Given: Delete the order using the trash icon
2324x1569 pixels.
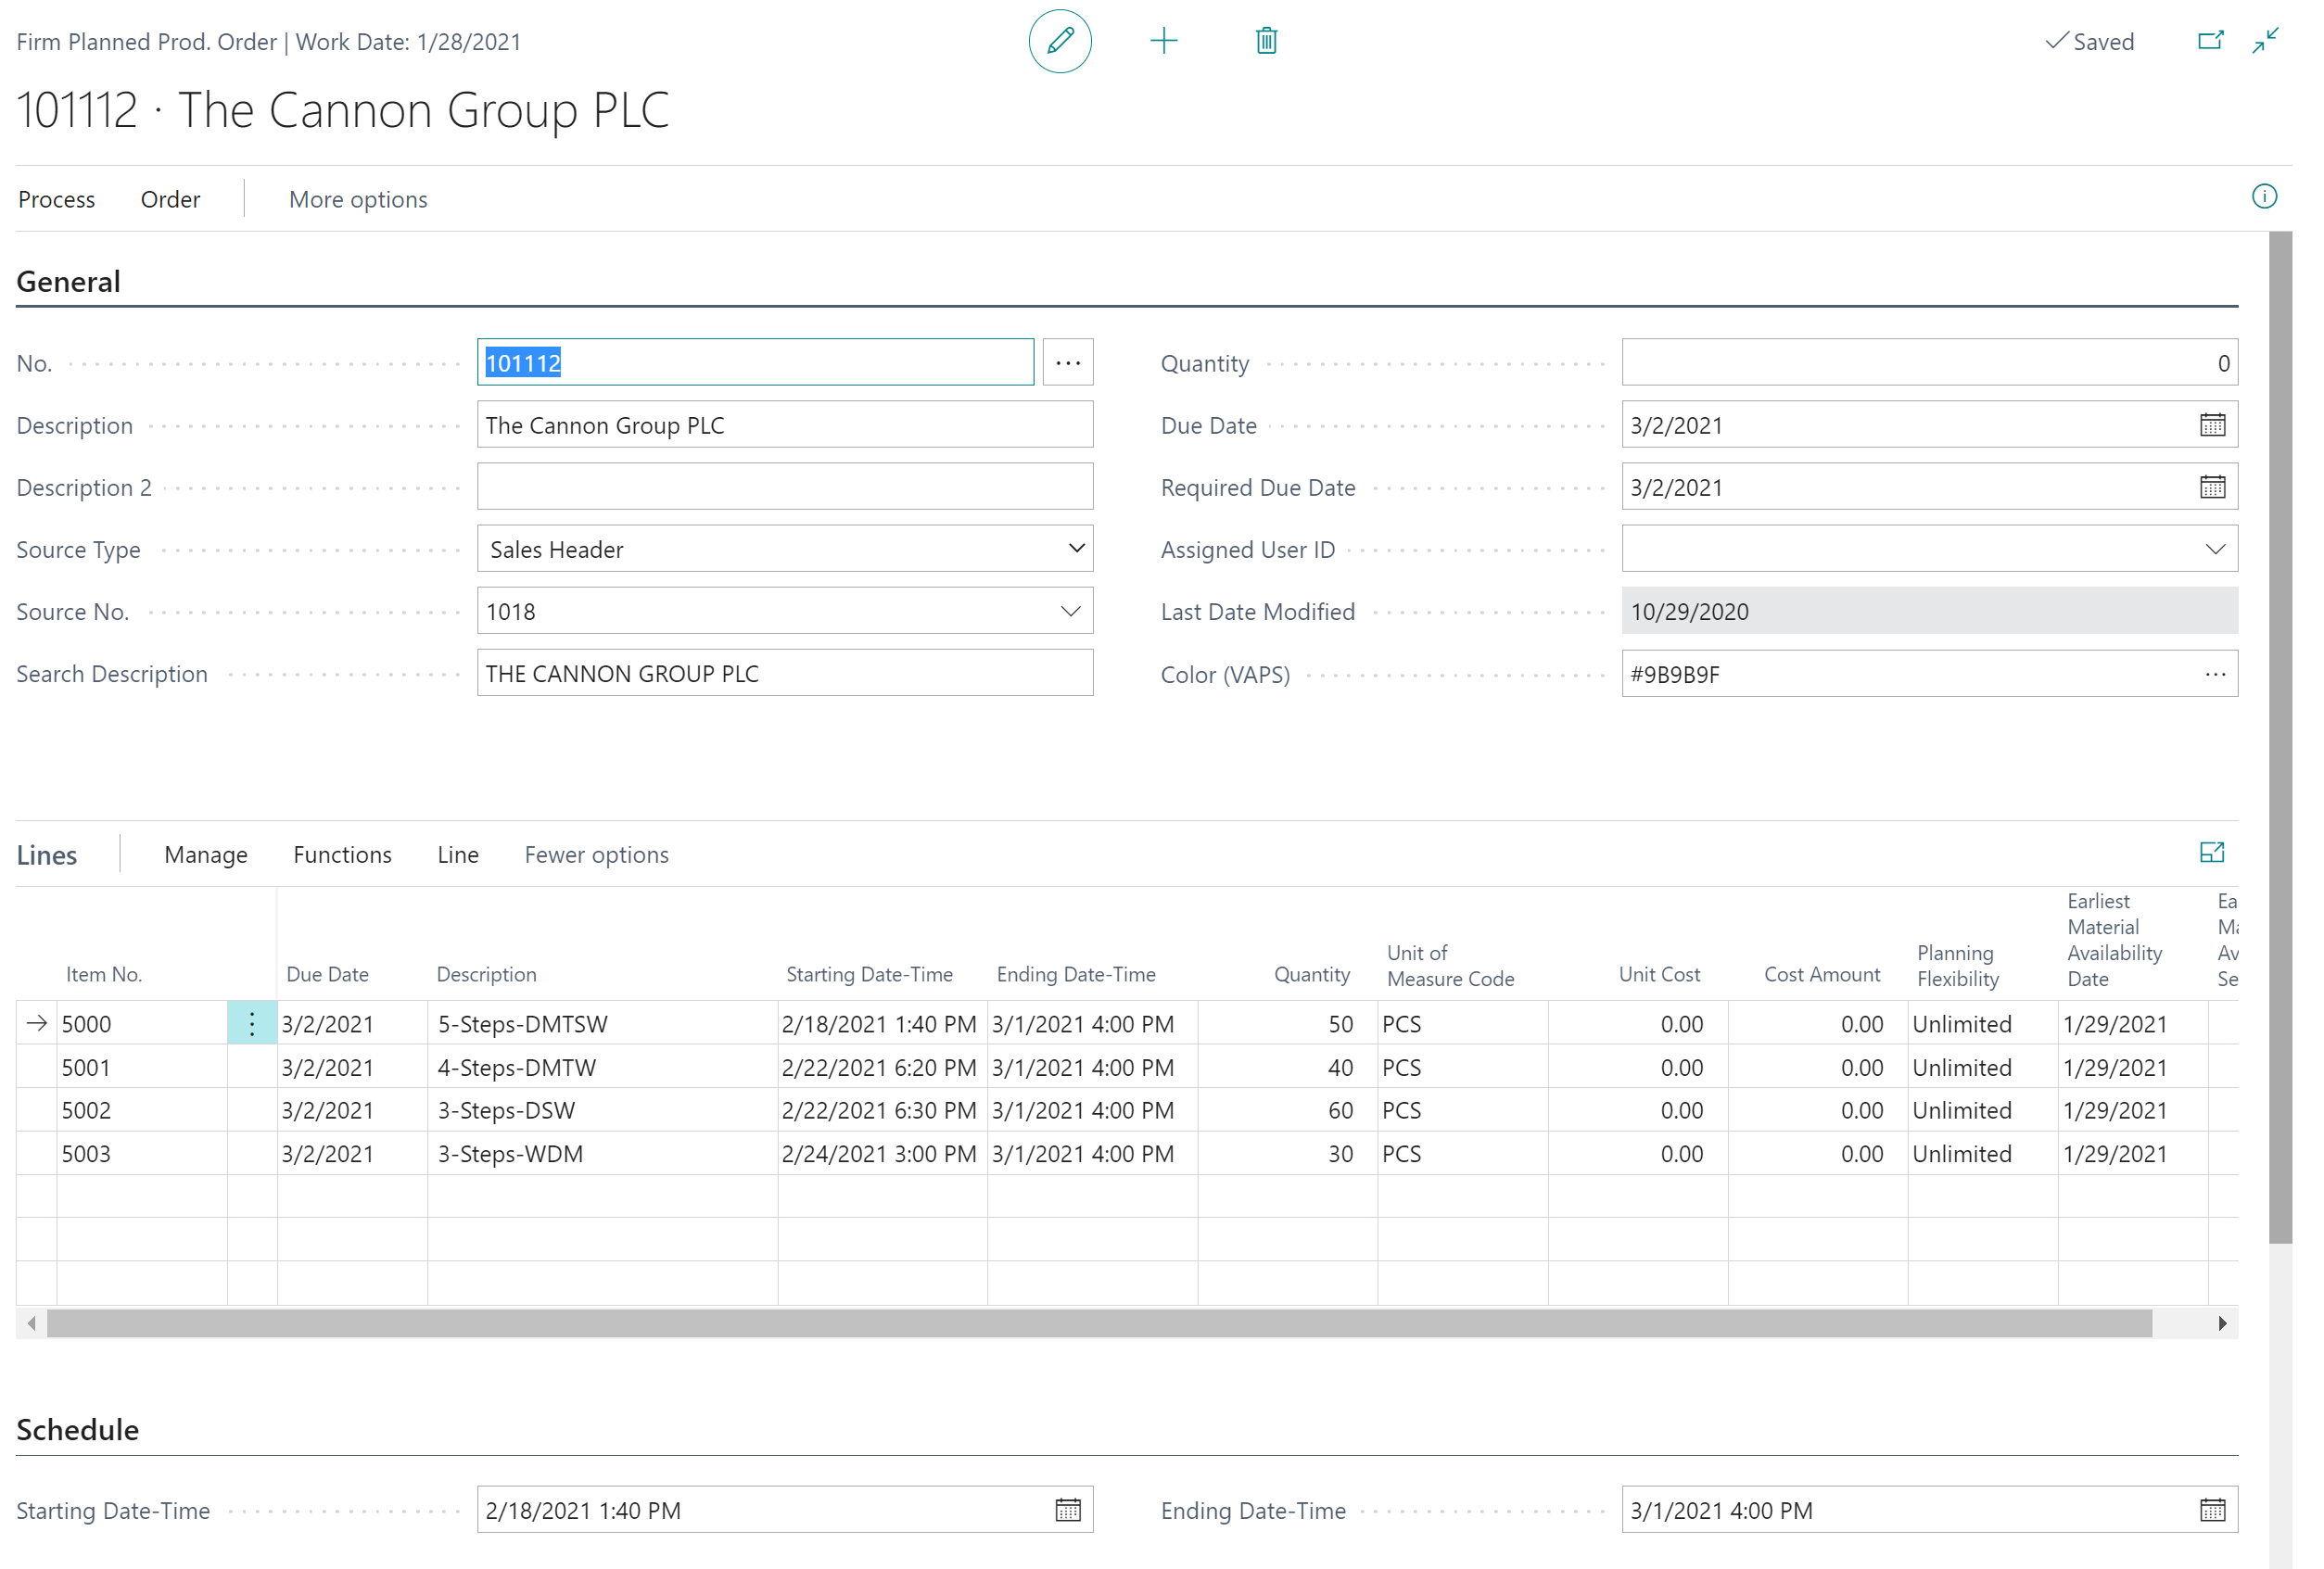Looking at the screenshot, I should pyautogui.click(x=1264, y=41).
